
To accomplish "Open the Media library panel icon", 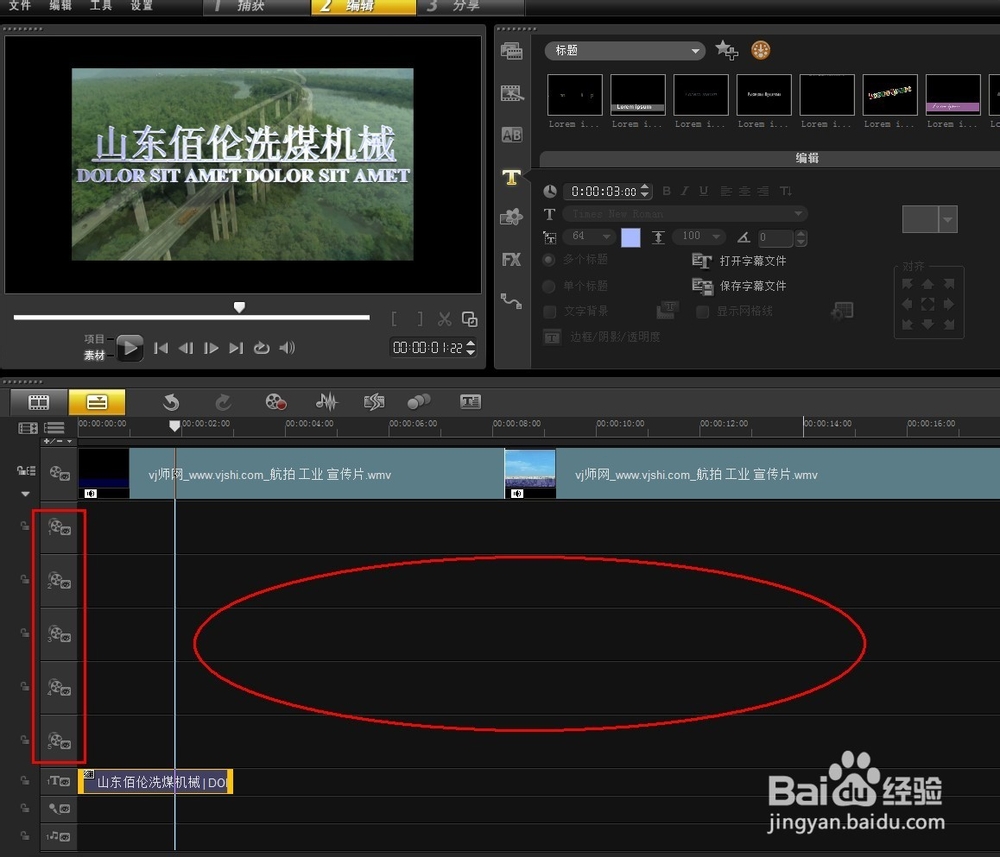I will coord(511,50).
